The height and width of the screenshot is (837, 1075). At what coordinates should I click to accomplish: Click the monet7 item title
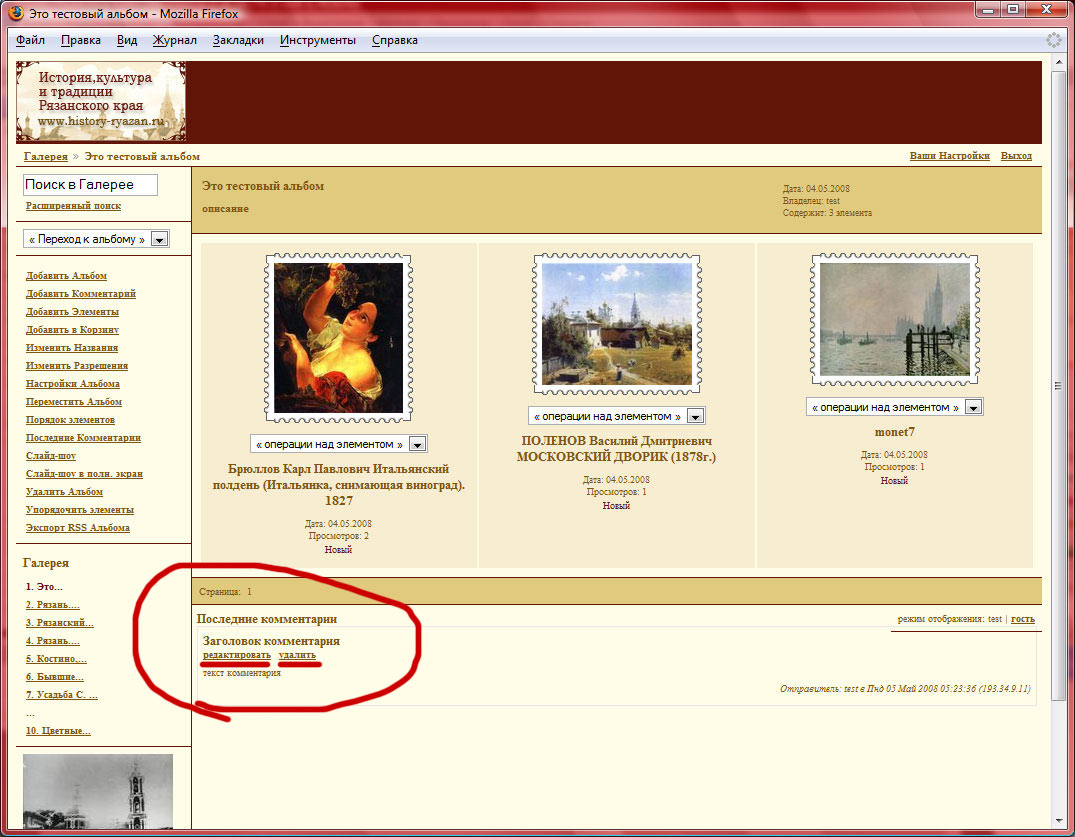coord(895,432)
